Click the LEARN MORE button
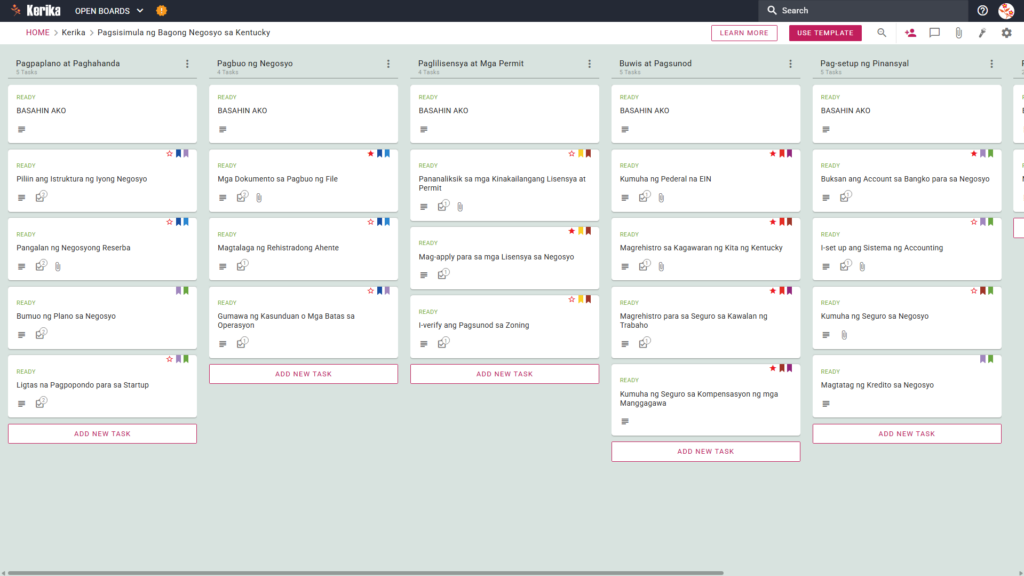Screen dimensions: 1024x576 coord(744,33)
